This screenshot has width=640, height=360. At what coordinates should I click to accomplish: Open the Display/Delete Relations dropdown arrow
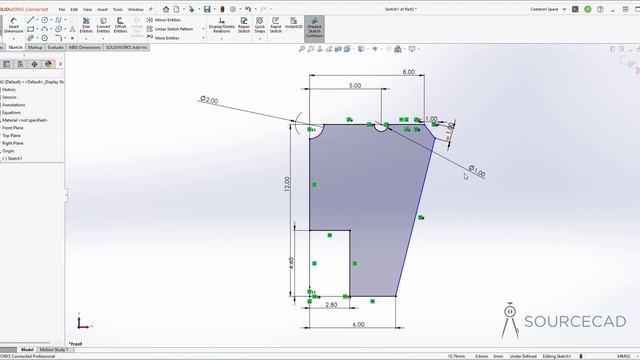[222, 39]
